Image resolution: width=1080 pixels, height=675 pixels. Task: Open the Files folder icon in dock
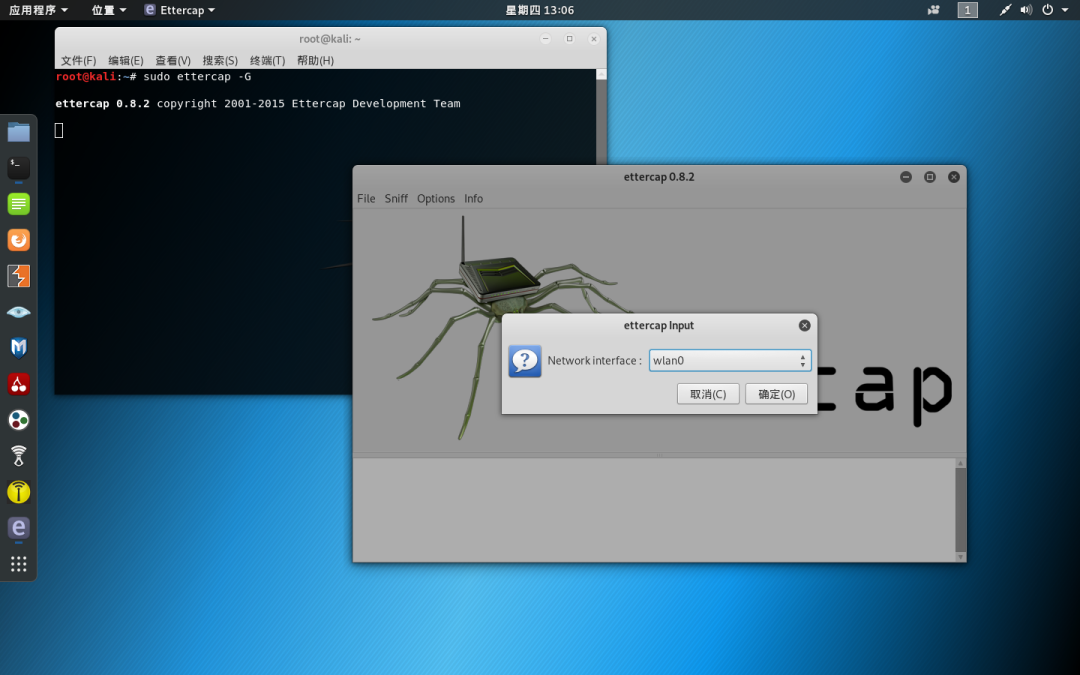click(19, 132)
